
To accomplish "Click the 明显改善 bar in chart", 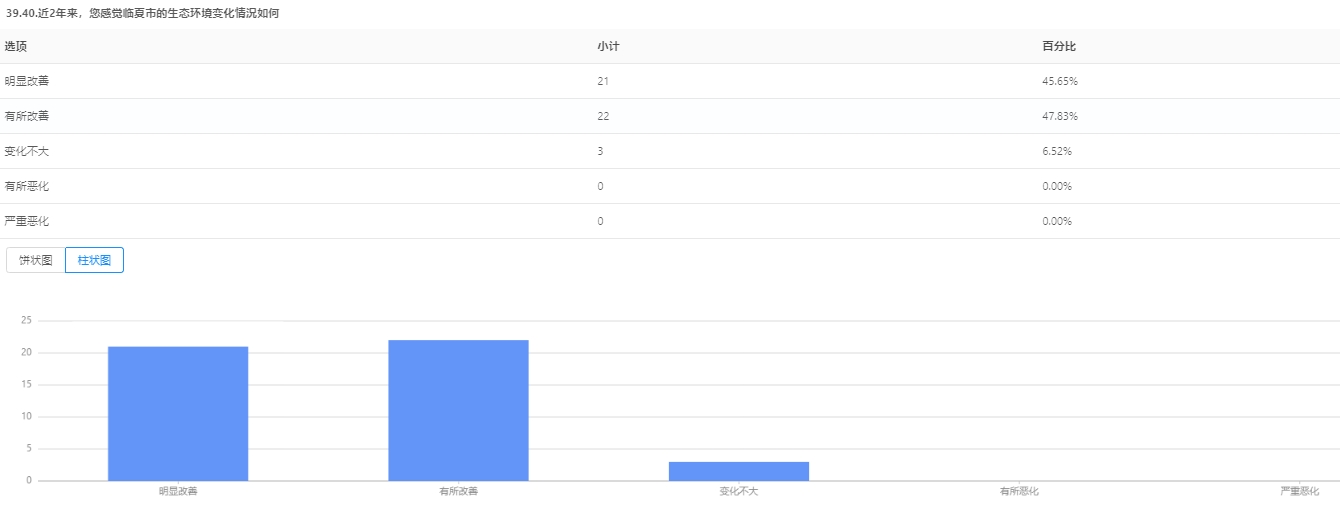I will [178, 413].
